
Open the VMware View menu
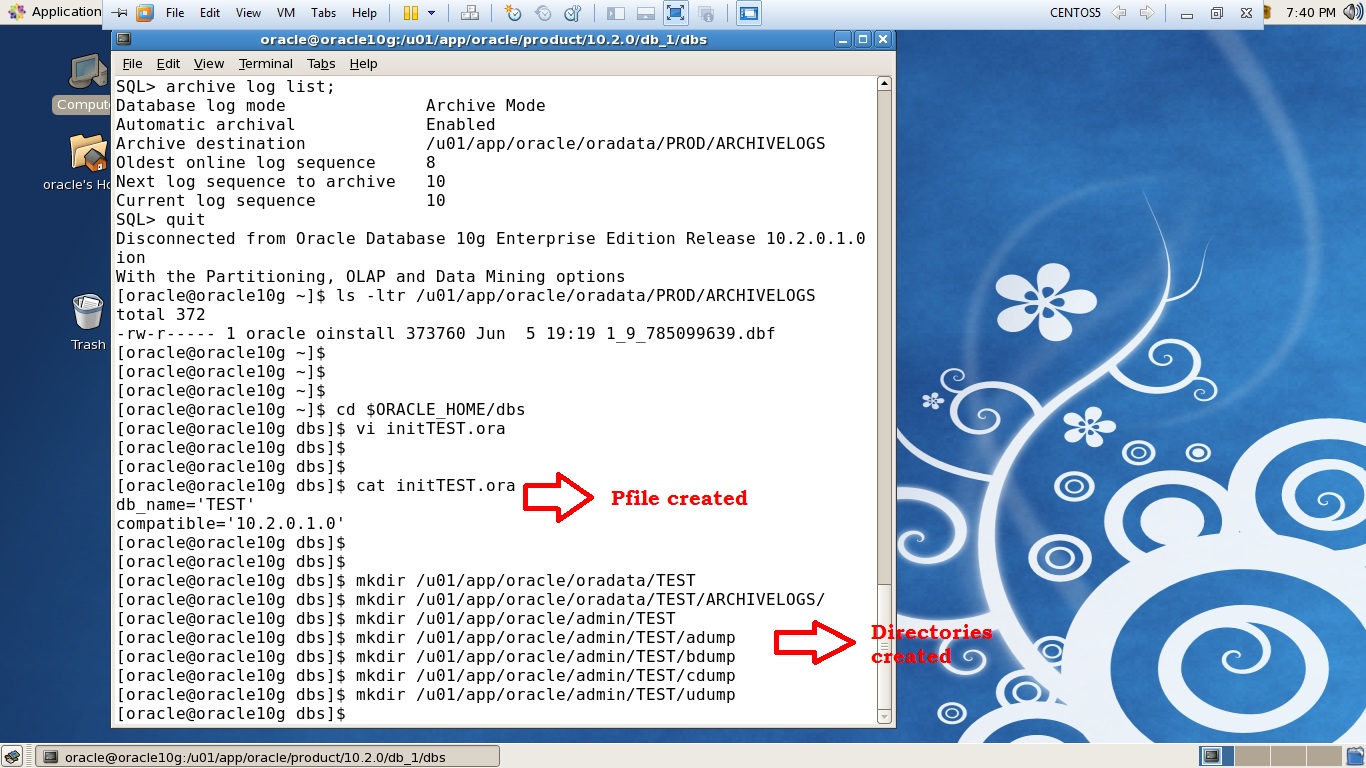tap(248, 13)
